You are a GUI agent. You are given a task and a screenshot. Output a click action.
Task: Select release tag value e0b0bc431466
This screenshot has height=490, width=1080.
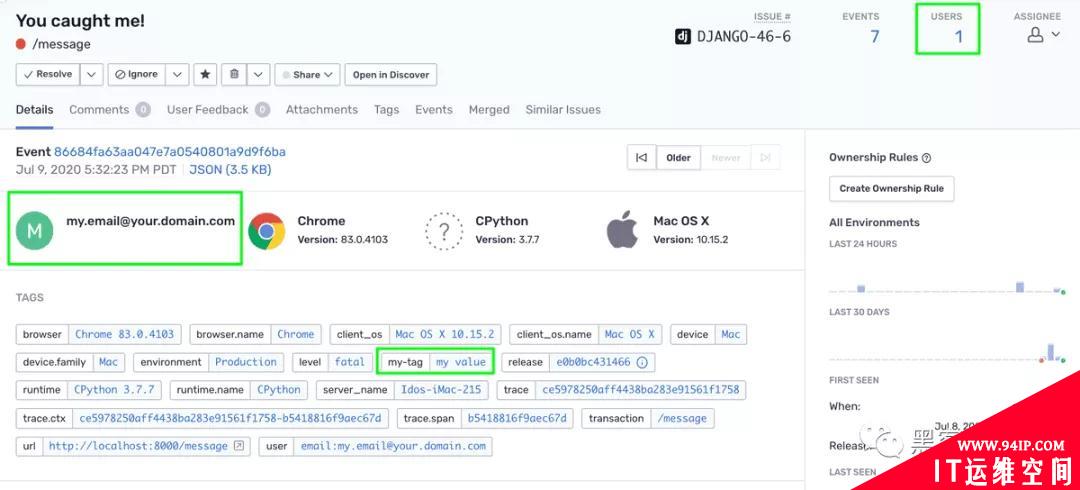593,362
